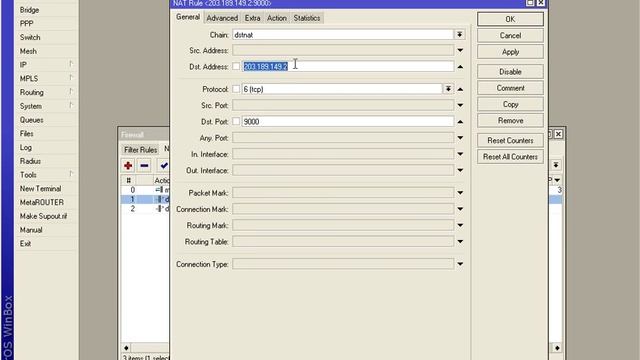Open the Queues menu item
This screenshot has width=640, height=360.
31,120
